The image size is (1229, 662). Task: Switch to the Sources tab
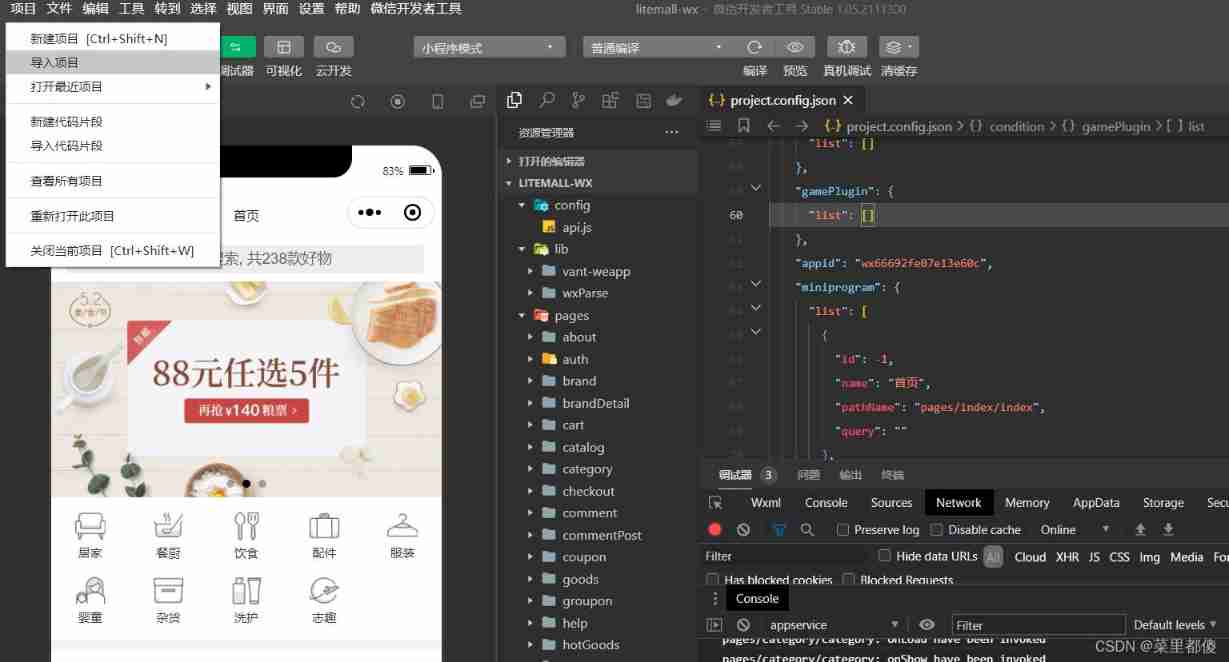click(891, 503)
